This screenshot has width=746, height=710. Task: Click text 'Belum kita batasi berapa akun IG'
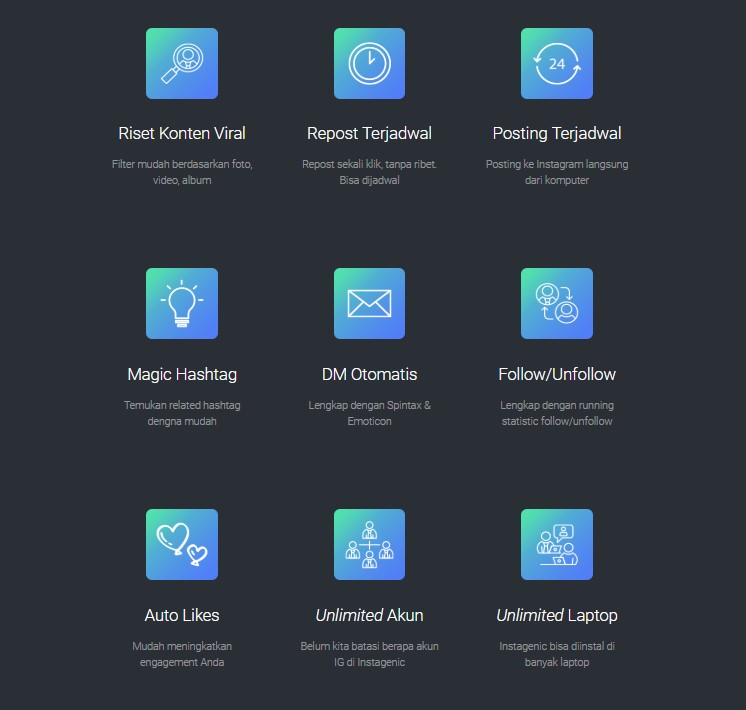[369, 654]
